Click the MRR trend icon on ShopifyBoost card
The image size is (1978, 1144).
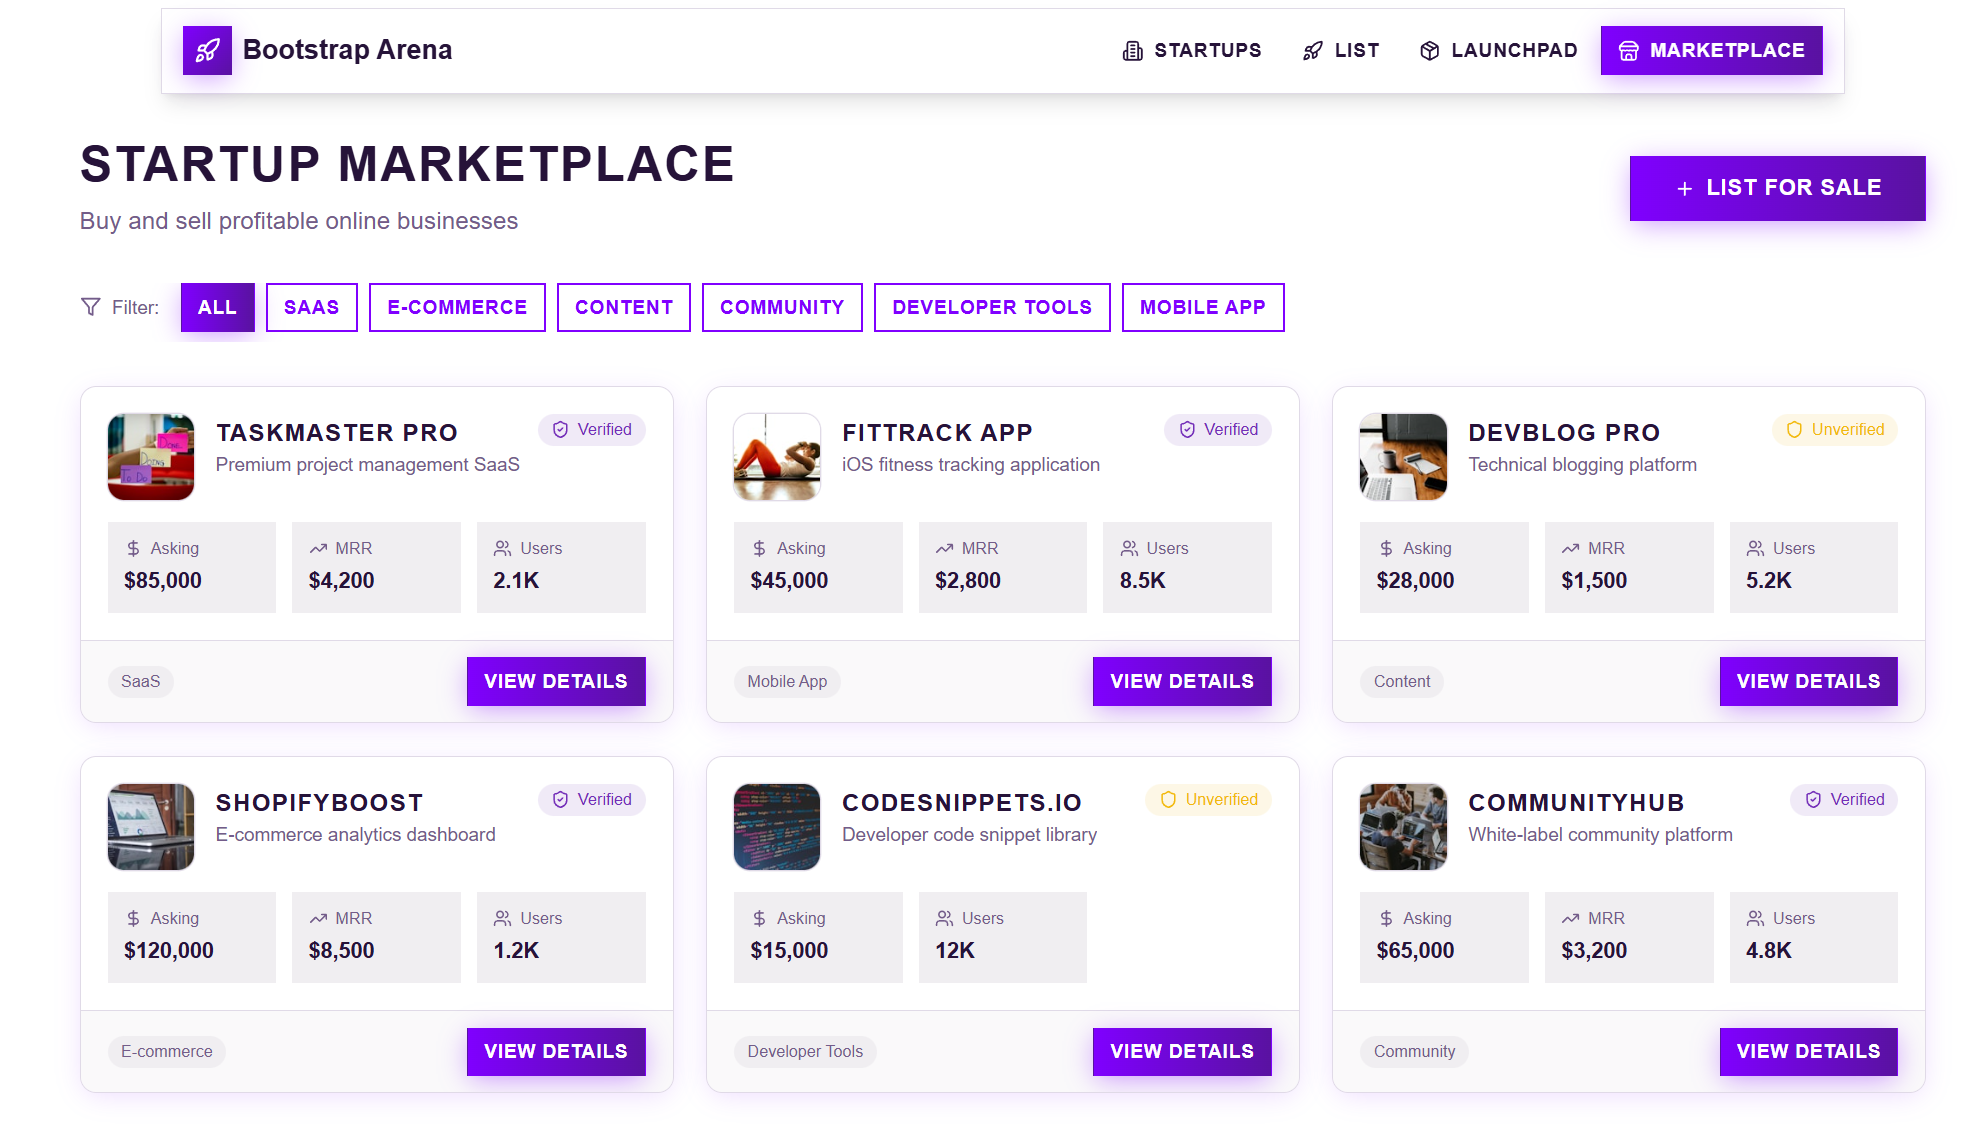click(x=318, y=918)
